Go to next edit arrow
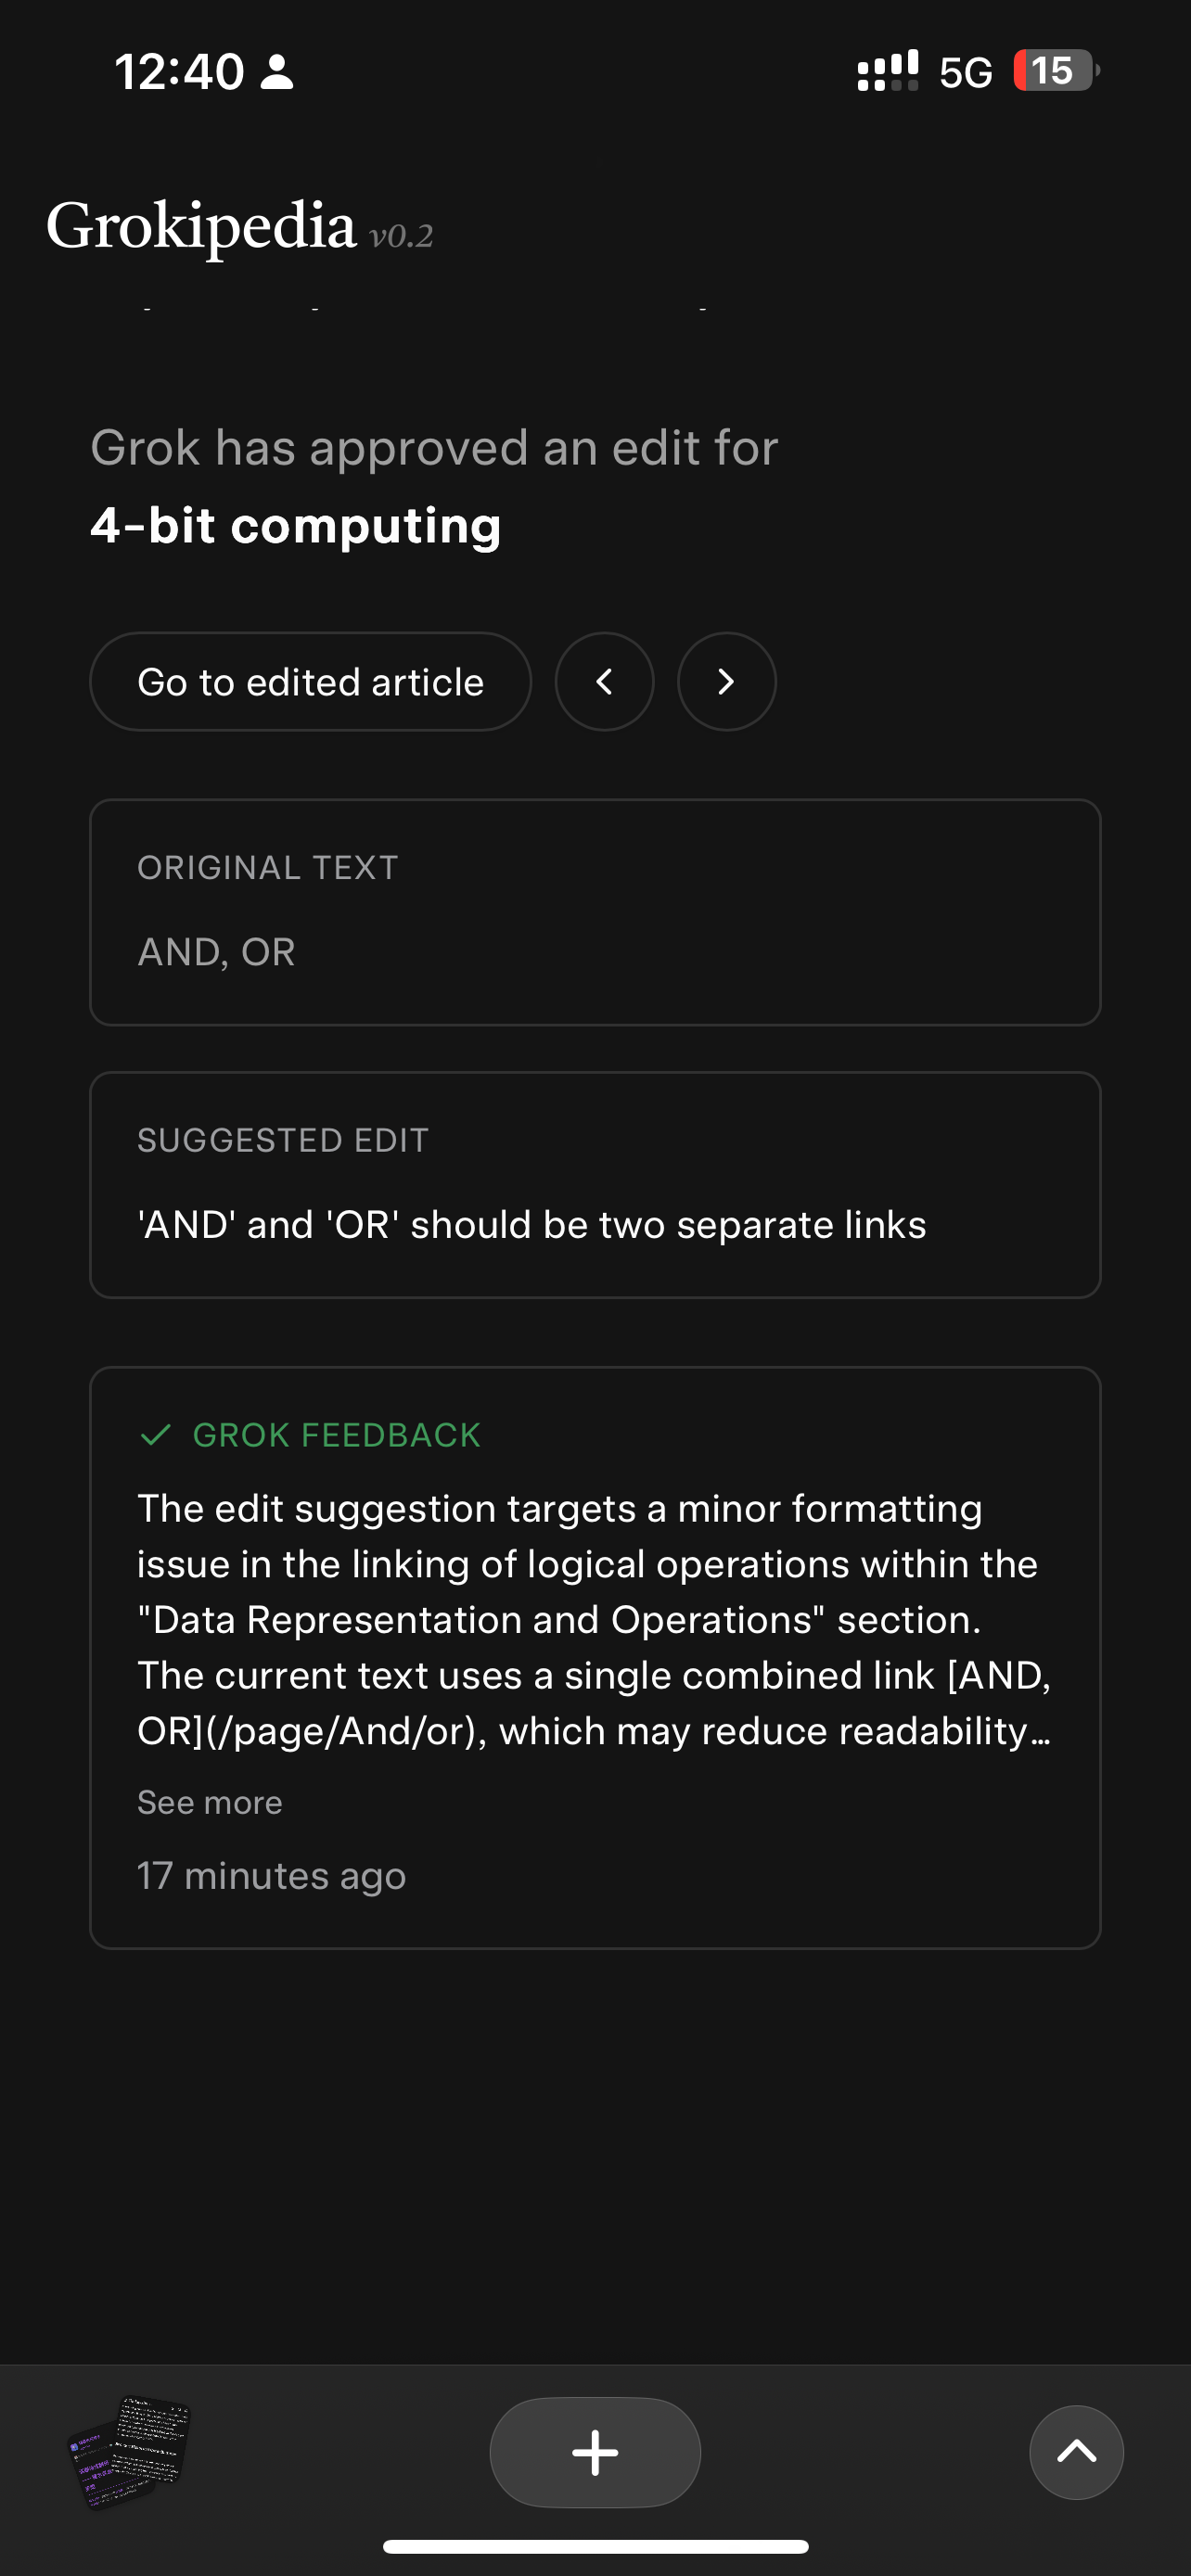Image resolution: width=1191 pixels, height=2576 pixels. (726, 682)
